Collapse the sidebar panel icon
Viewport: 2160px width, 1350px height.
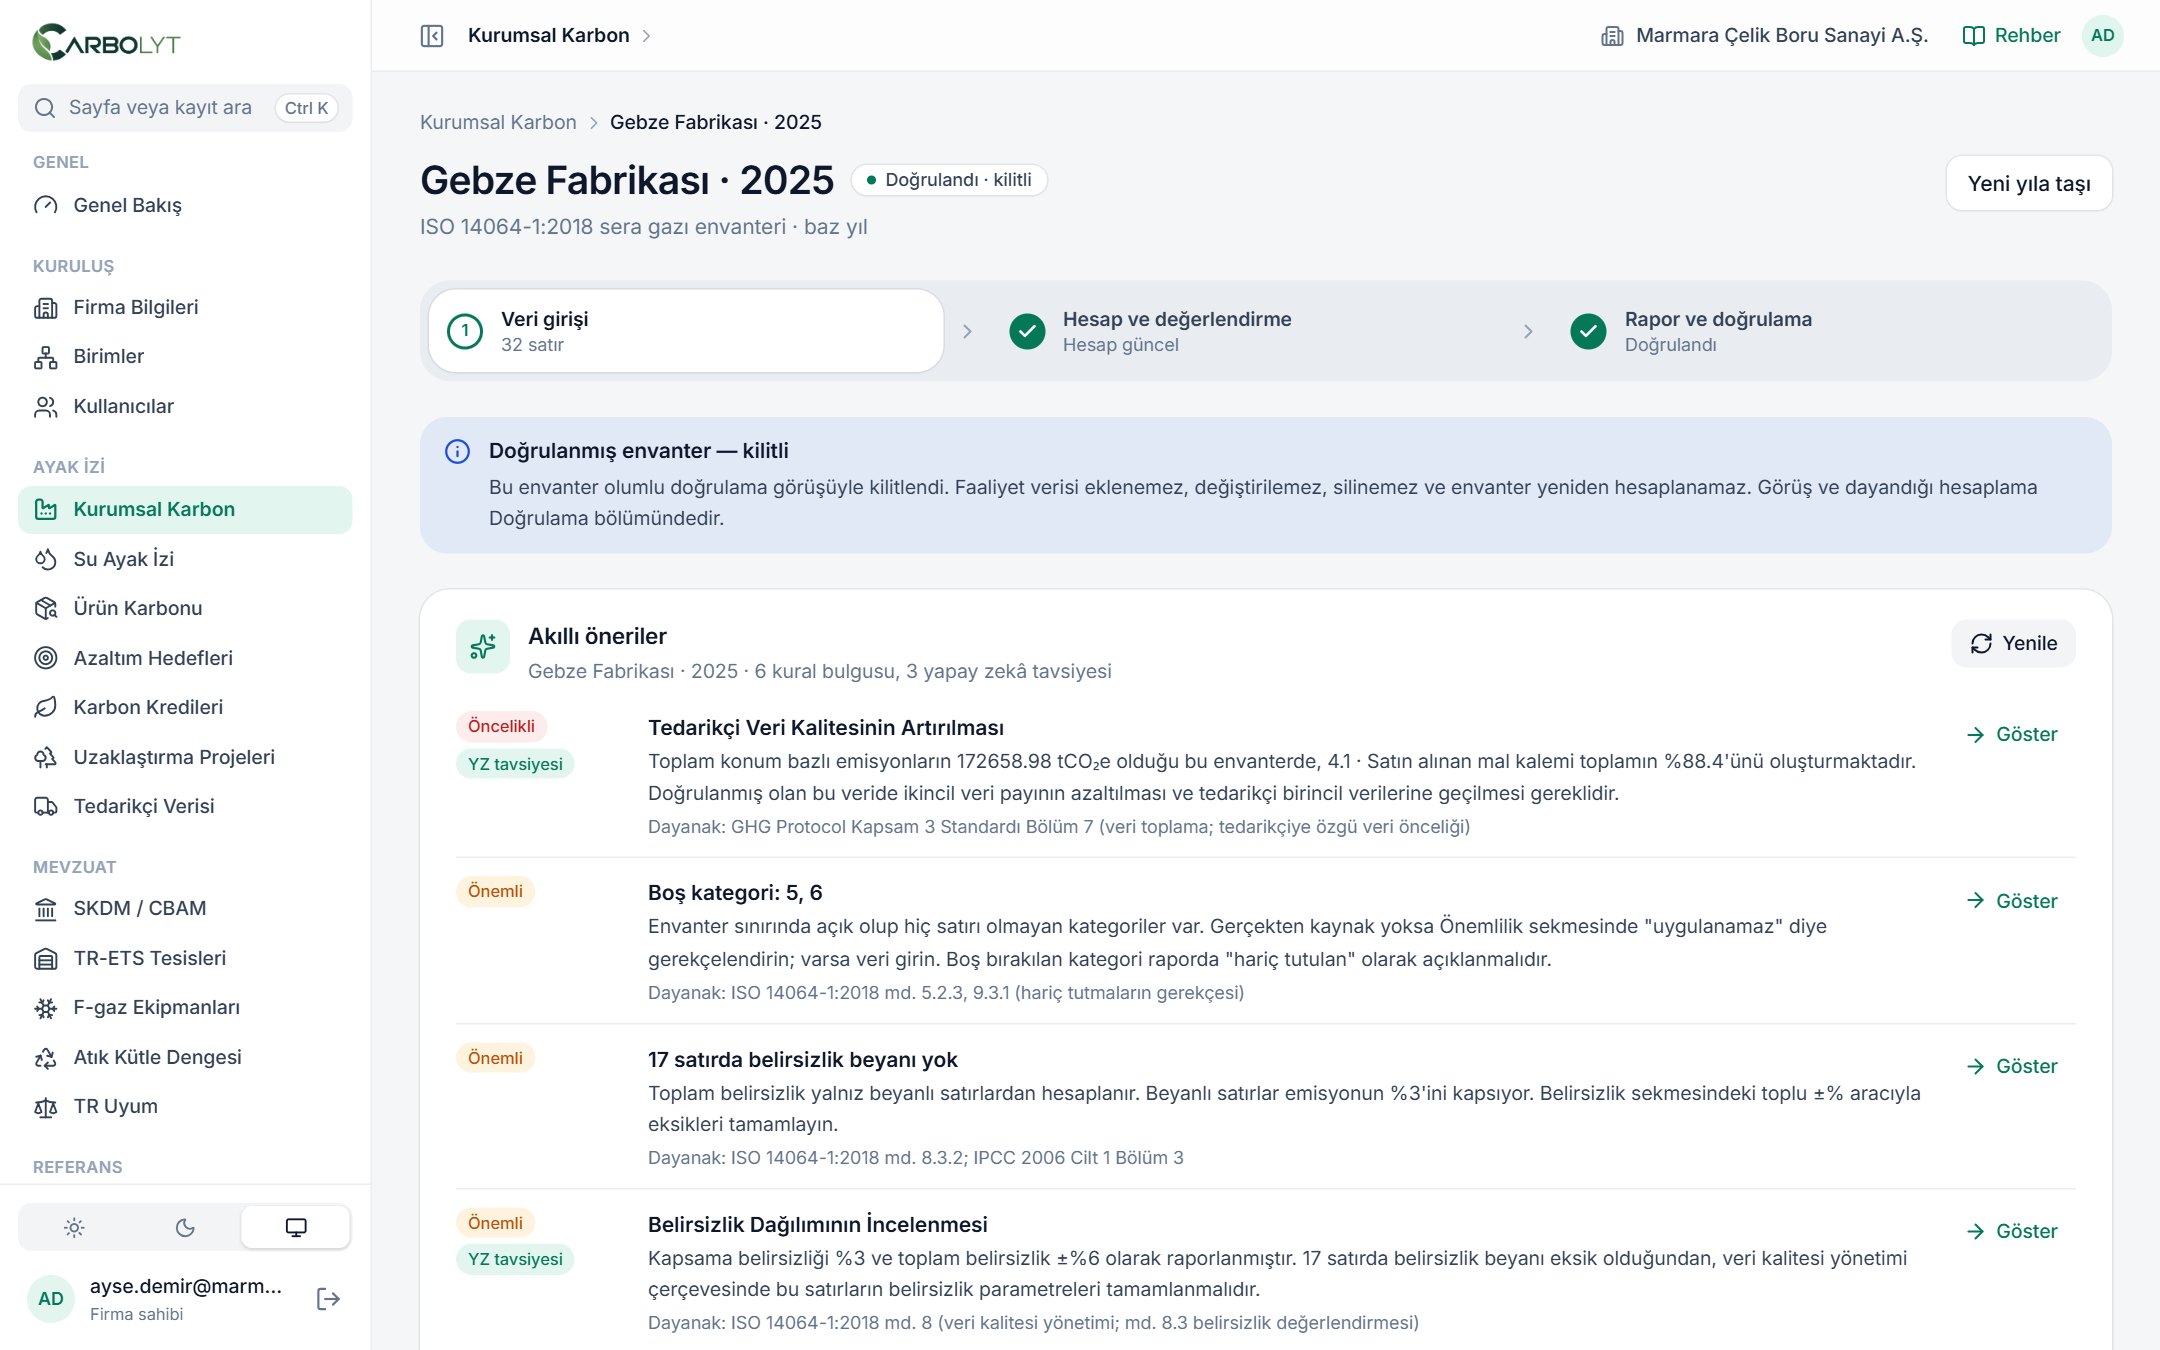432,36
